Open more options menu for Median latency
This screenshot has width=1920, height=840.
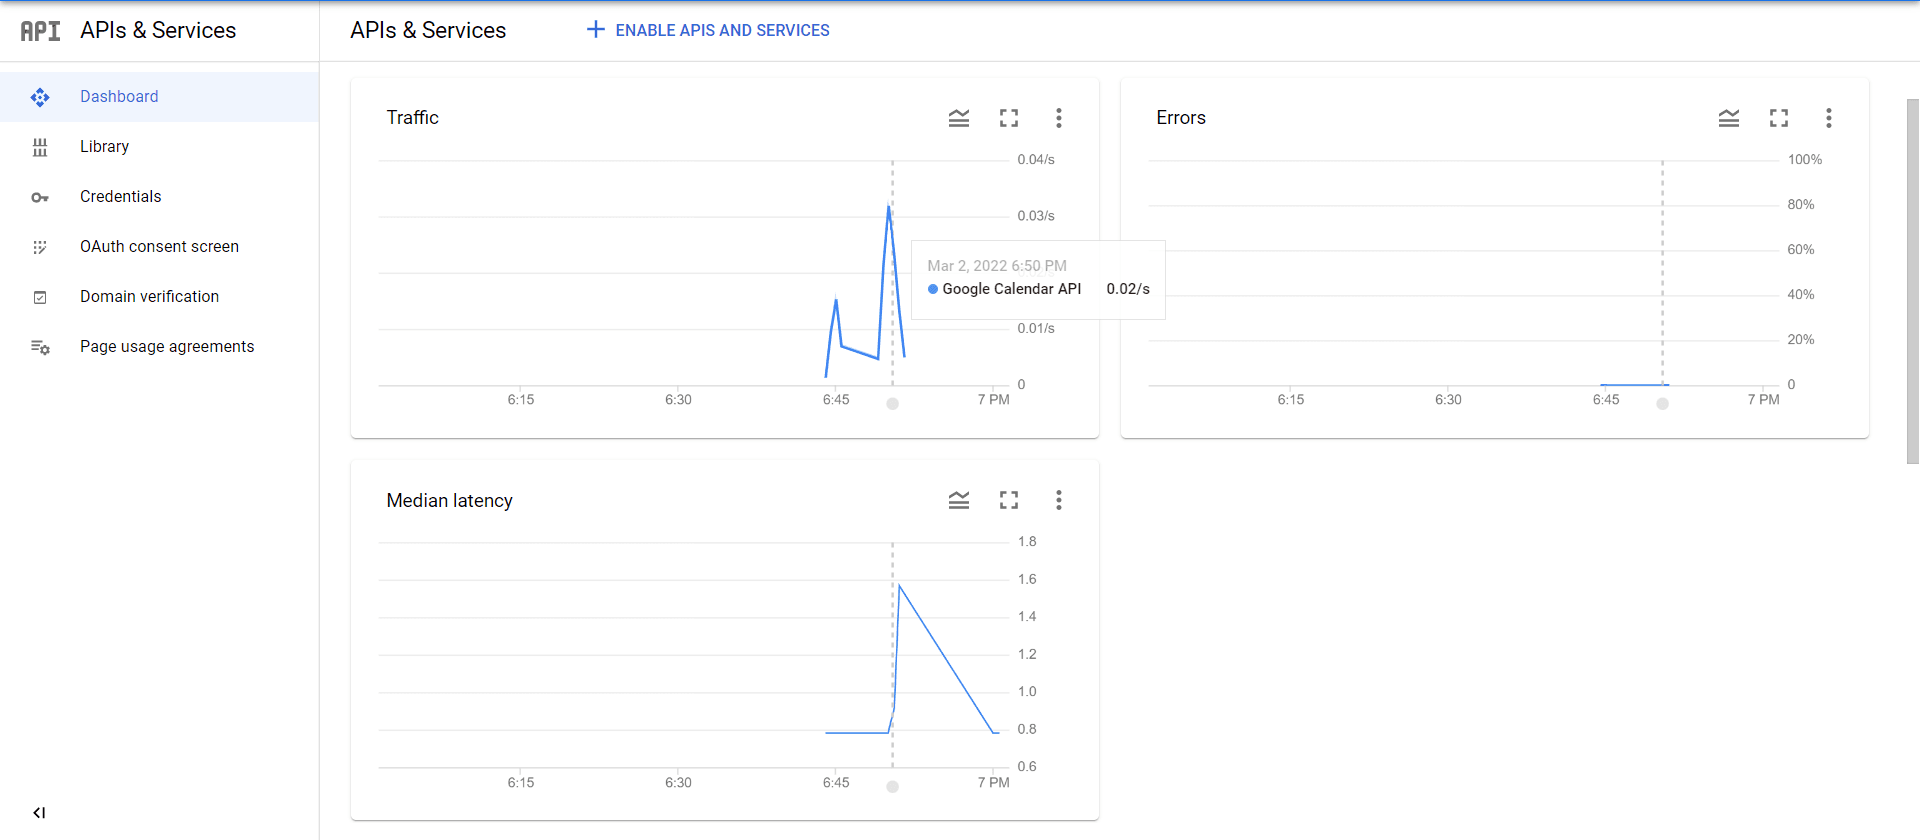pyautogui.click(x=1058, y=500)
